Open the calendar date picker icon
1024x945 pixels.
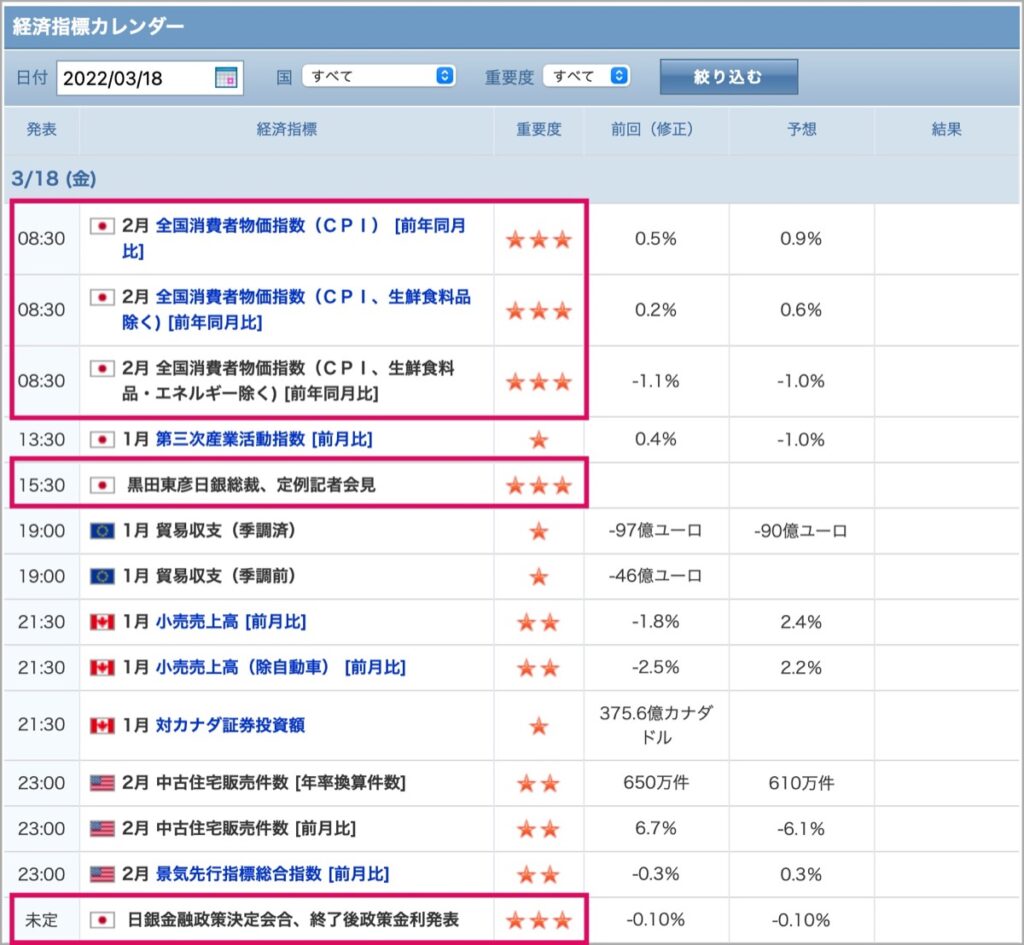[226, 78]
